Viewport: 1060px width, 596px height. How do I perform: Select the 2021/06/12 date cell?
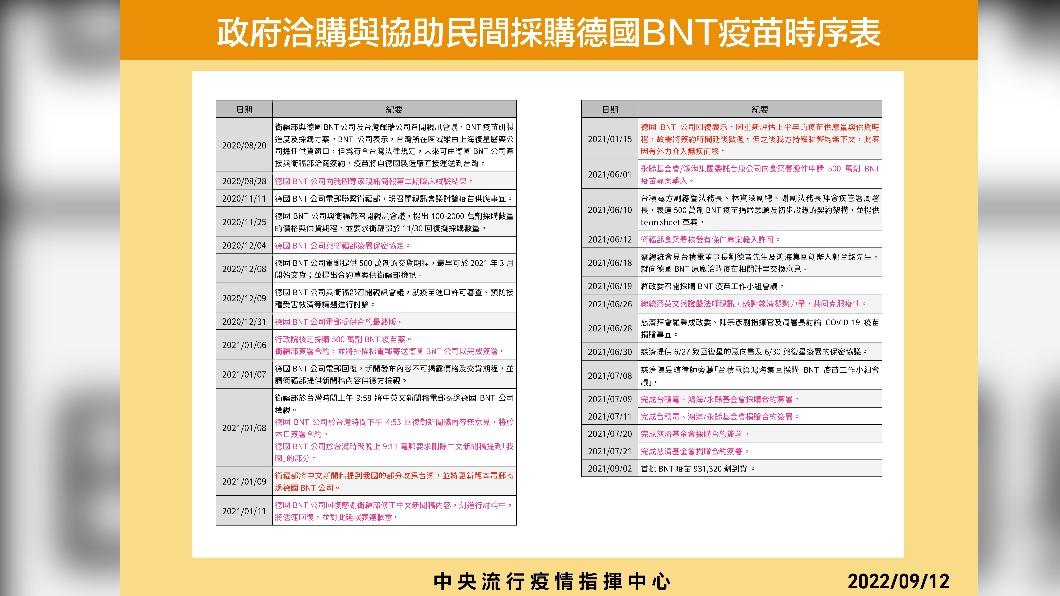[609, 239]
